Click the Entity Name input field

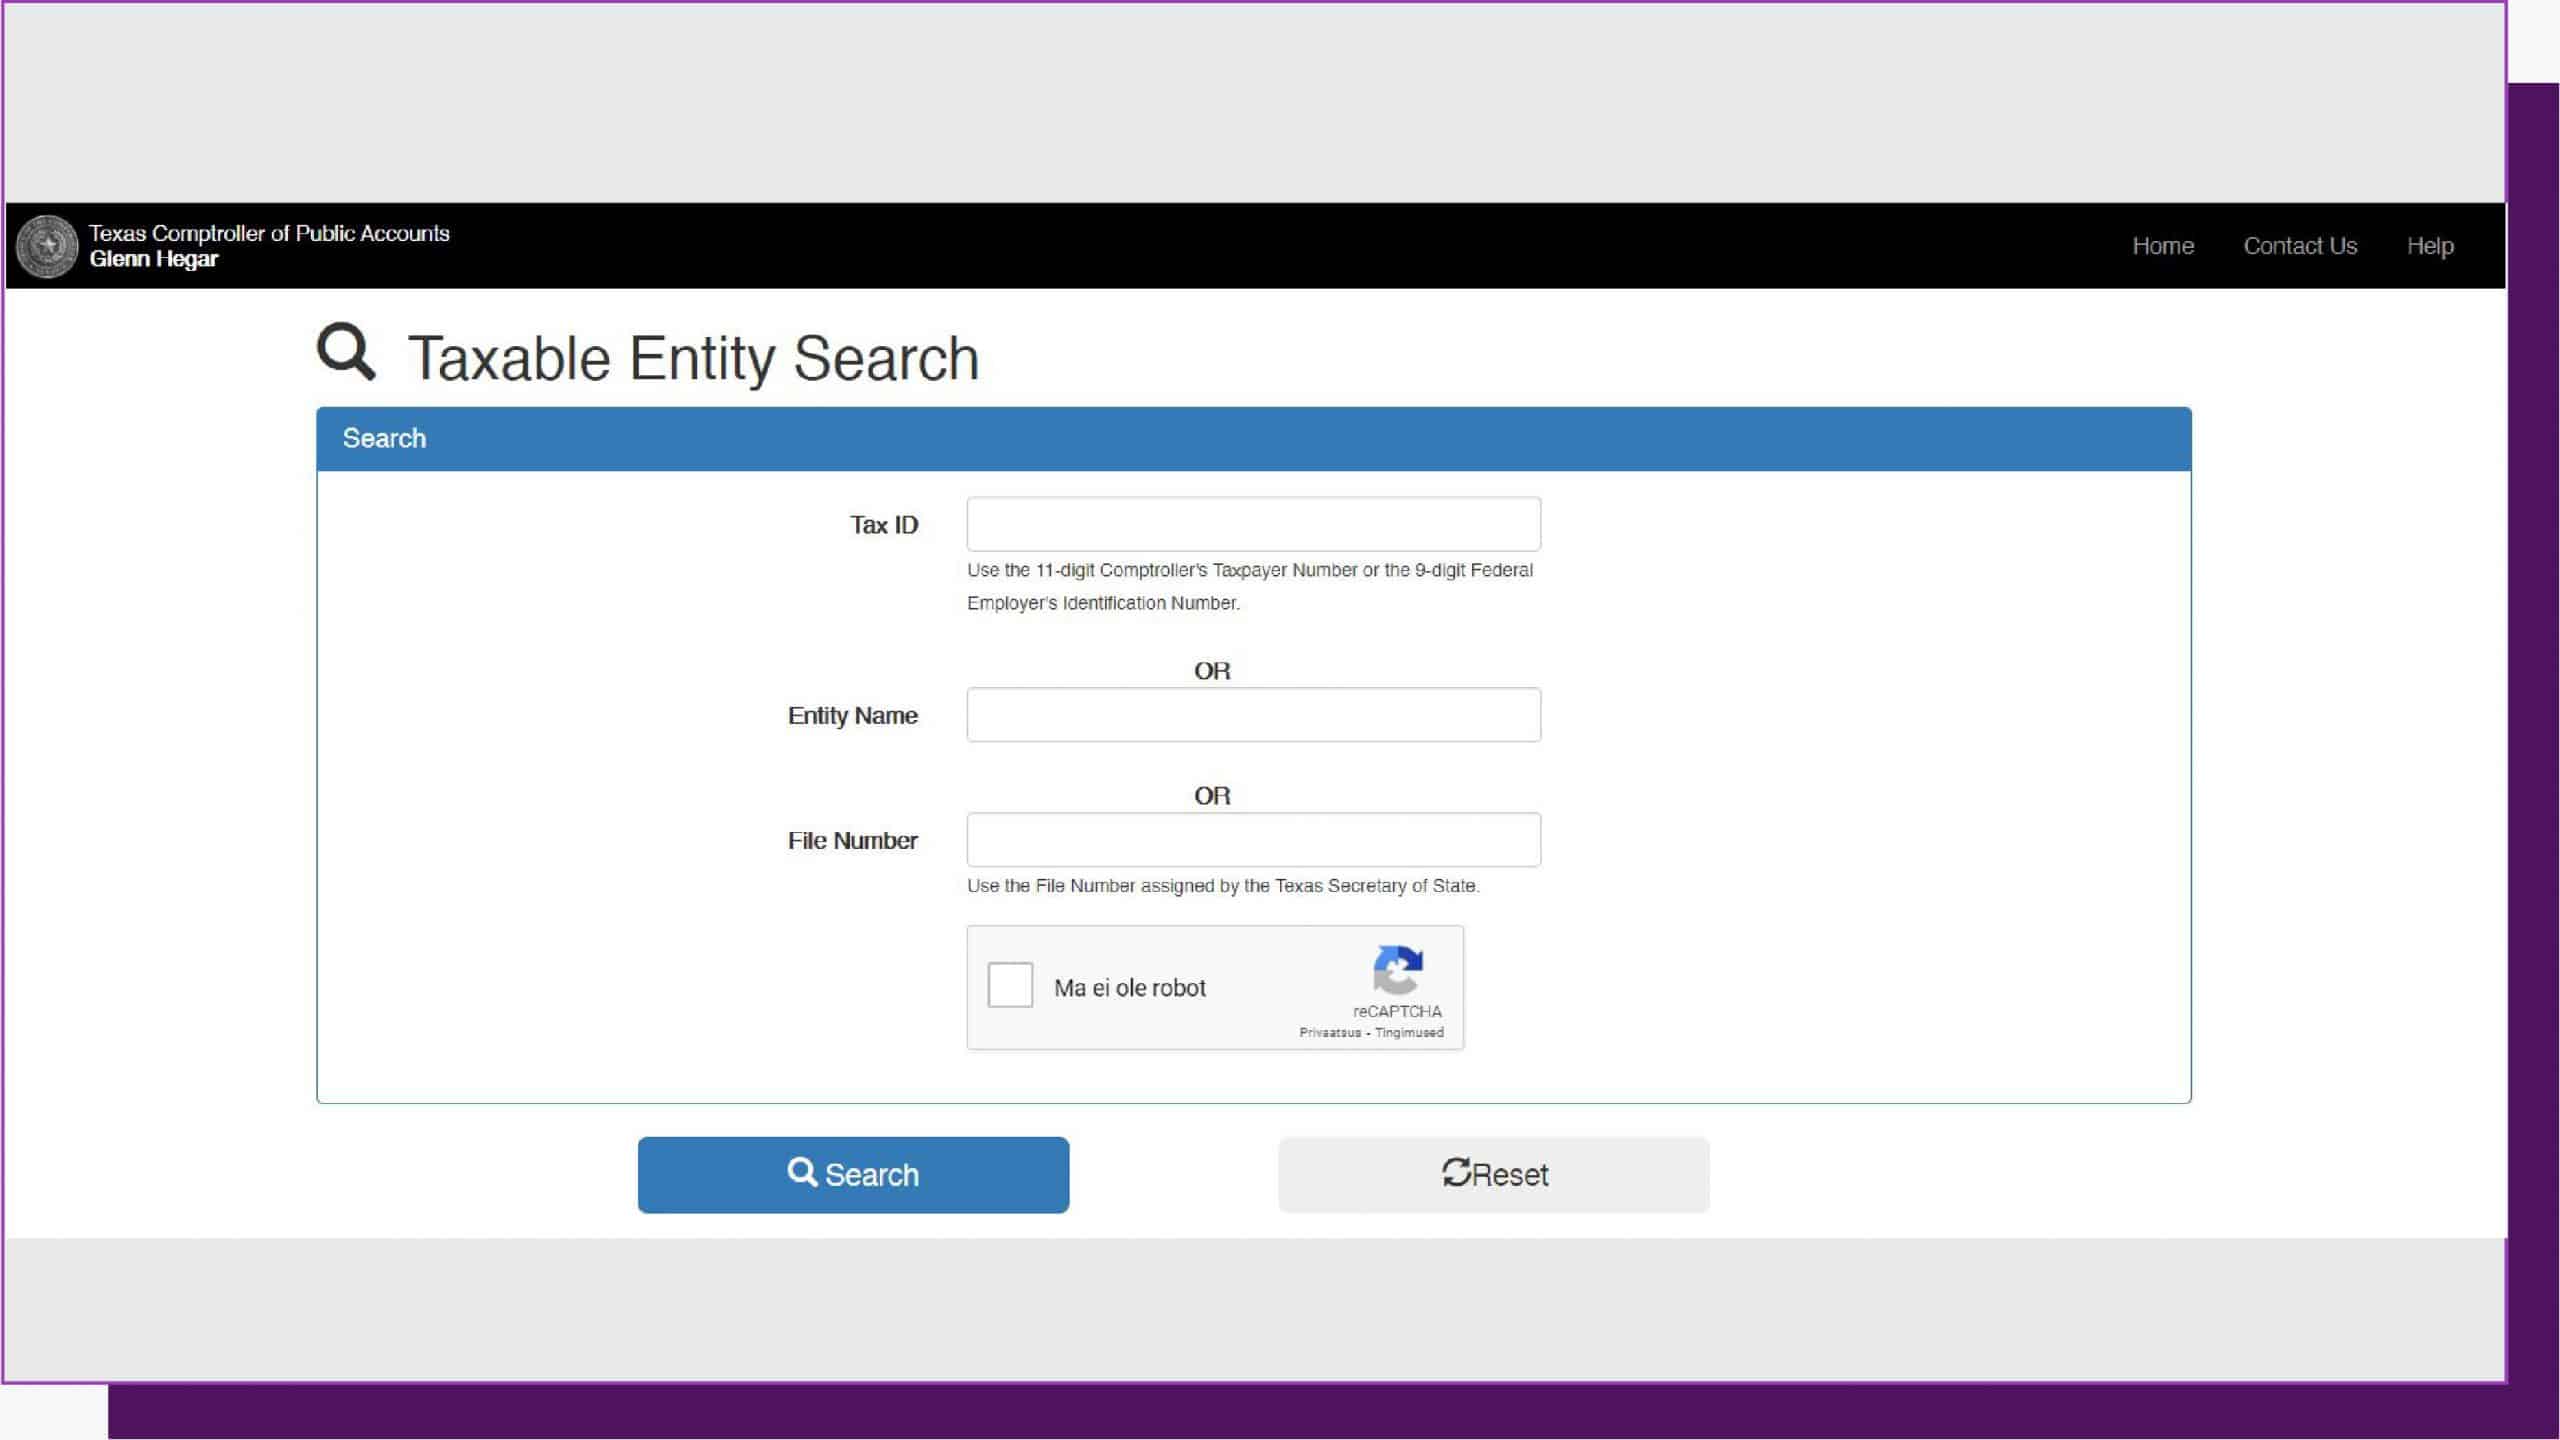click(x=1254, y=714)
